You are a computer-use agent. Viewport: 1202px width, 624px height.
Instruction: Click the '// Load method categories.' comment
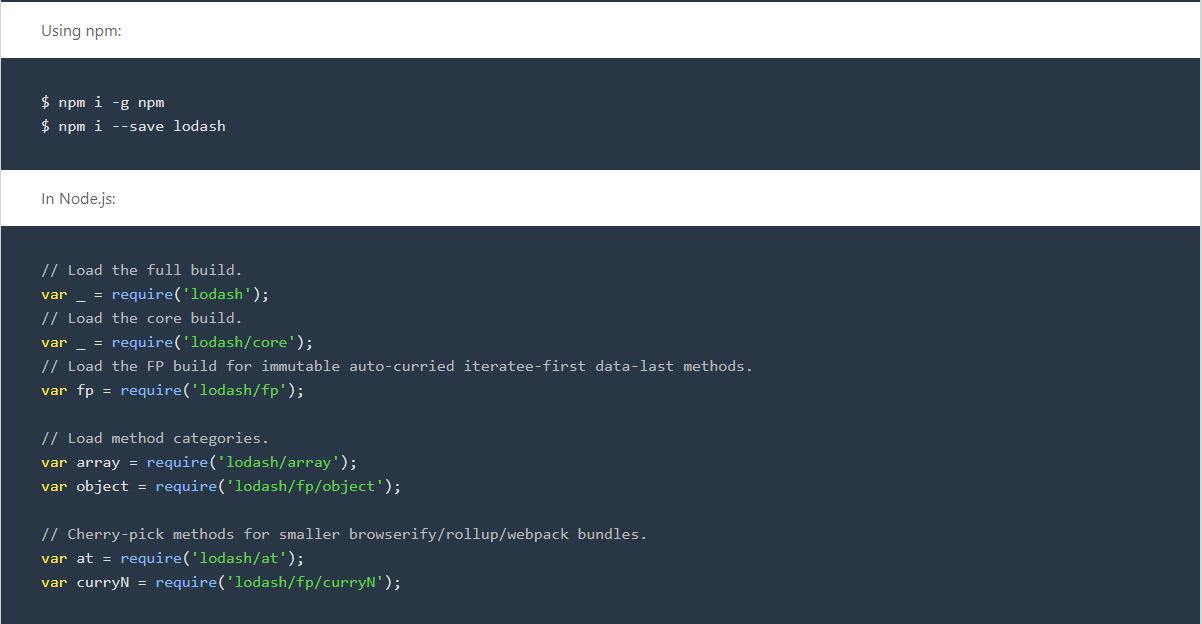pyautogui.click(x=155, y=438)
